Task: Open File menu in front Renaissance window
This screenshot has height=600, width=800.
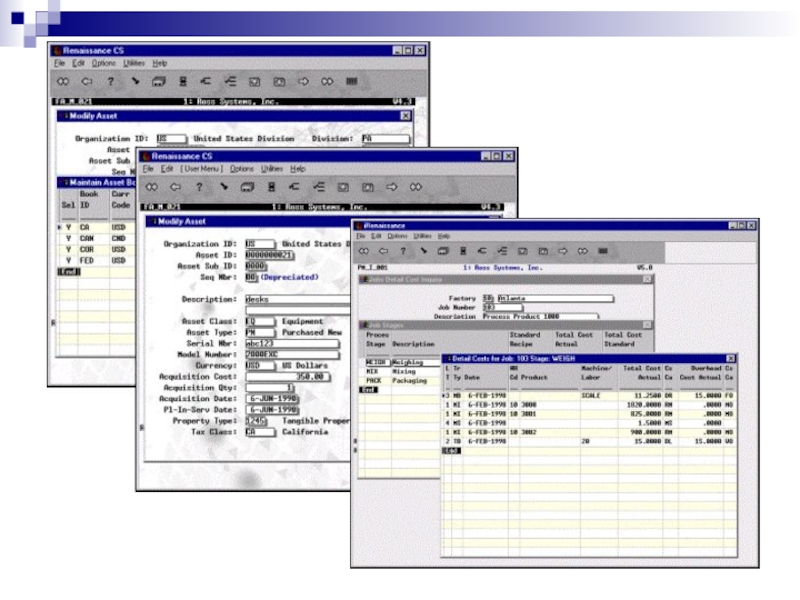Action: point(361,236)
